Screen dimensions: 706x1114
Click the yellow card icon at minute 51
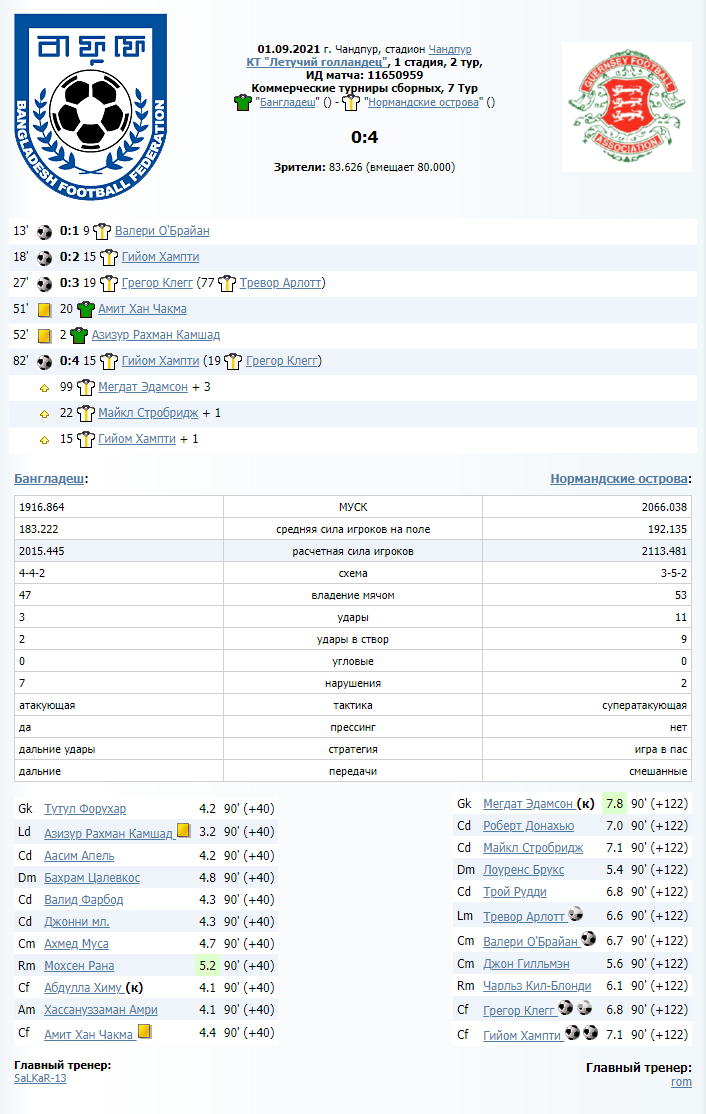pyautogui.click(x=44, y=310)
